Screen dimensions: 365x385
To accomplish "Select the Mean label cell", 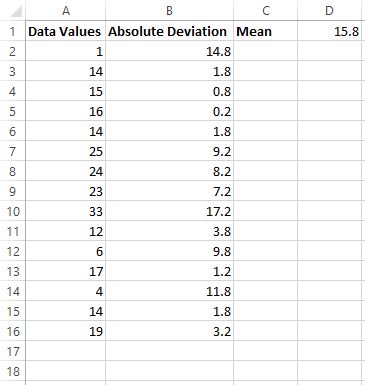I will (265, 31).
